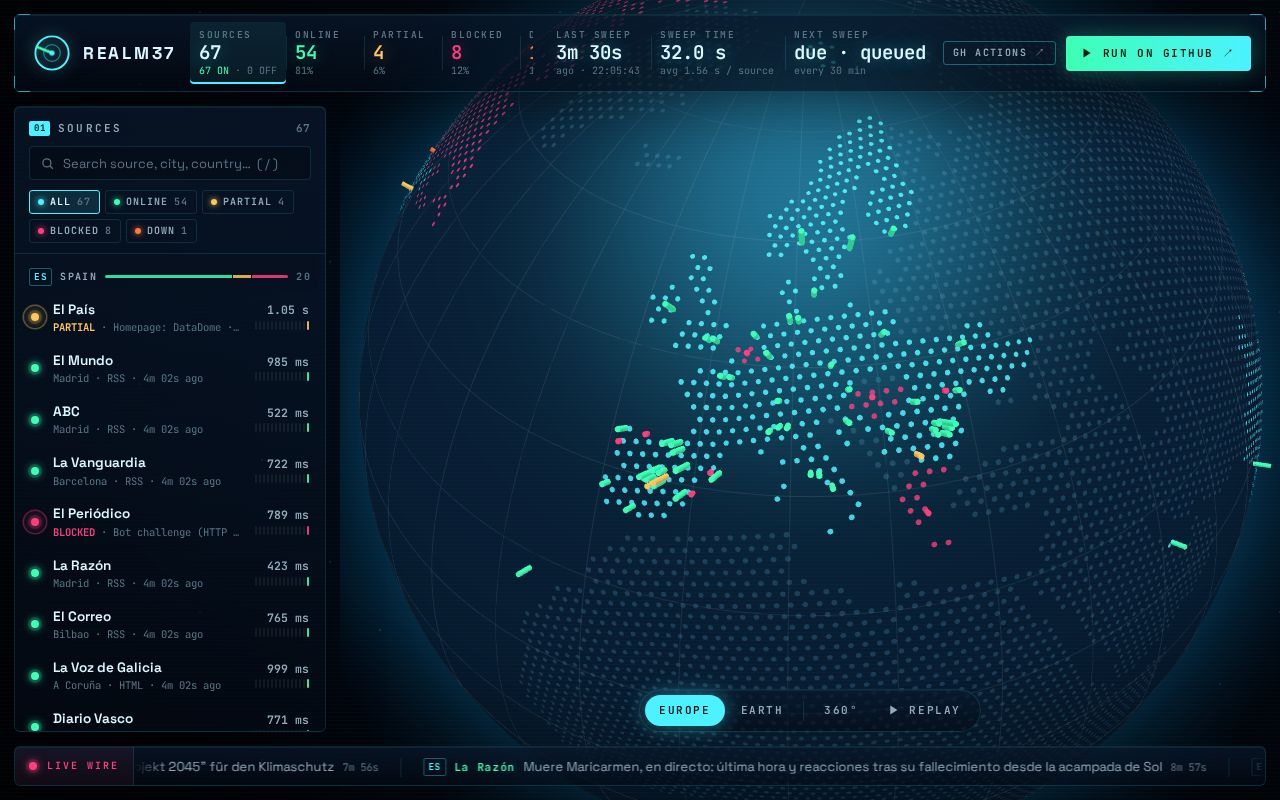Click the ES country badge for Spain

coord(40,277)
